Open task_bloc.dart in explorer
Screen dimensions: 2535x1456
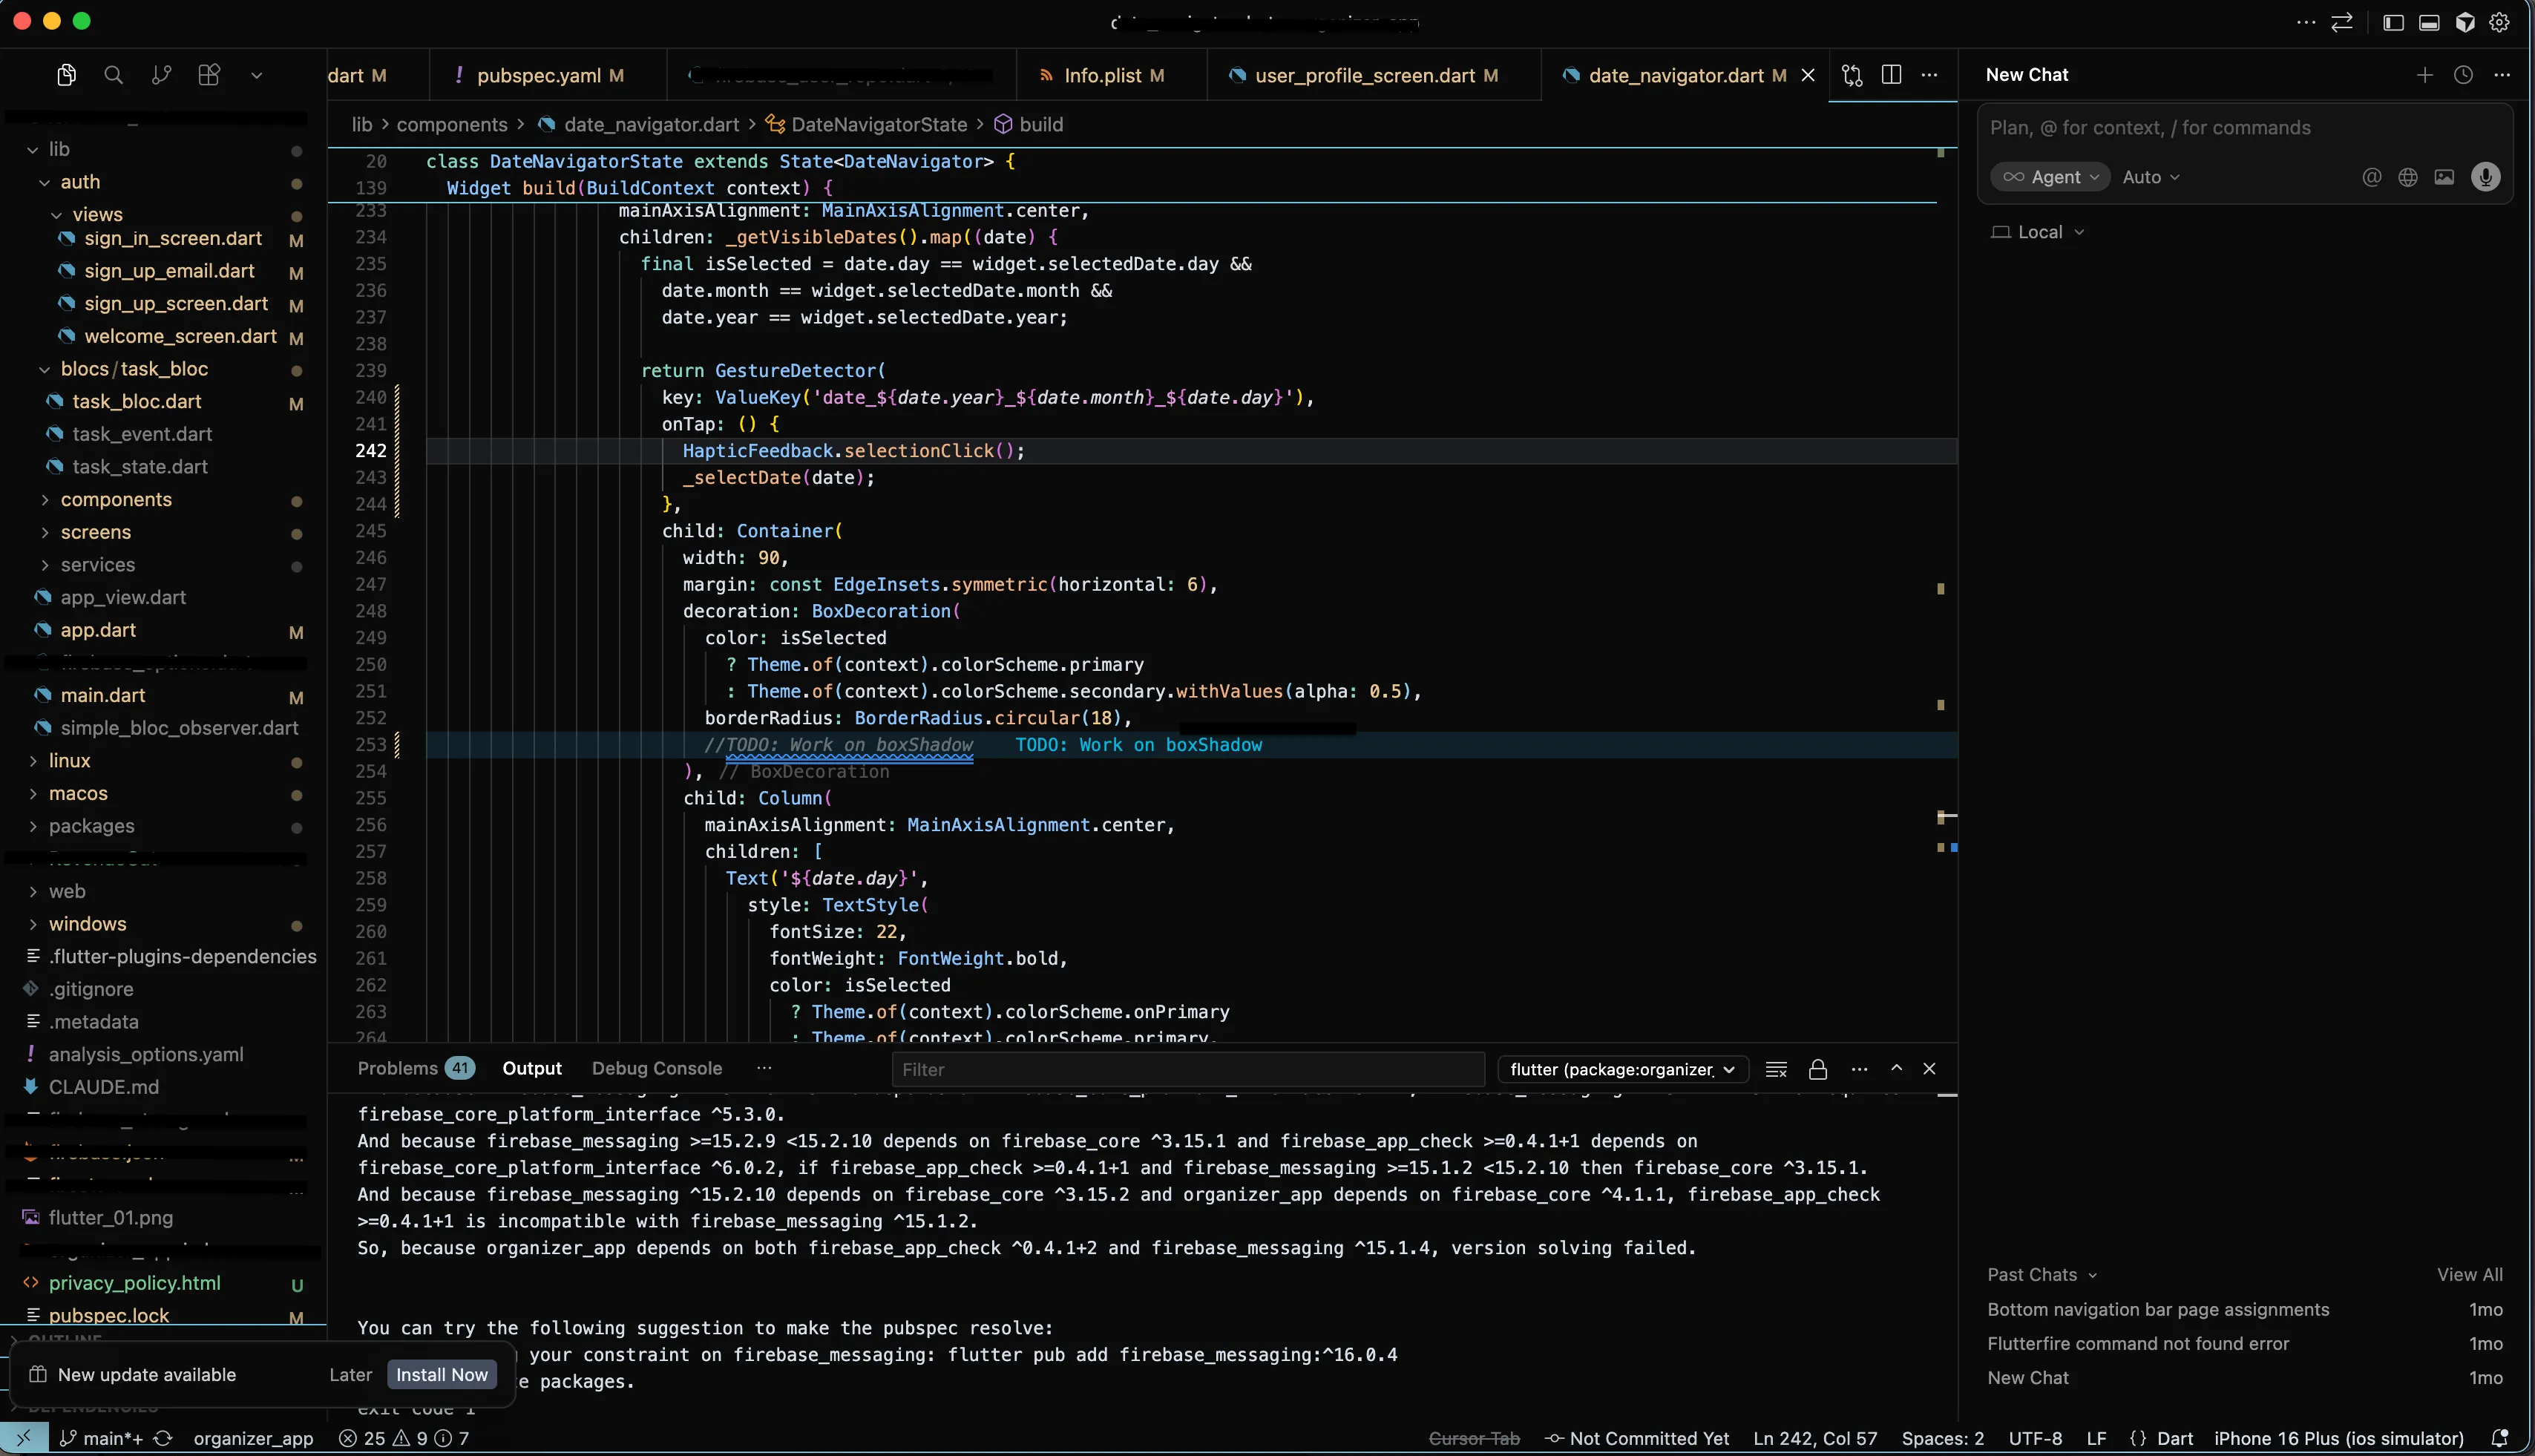tap(136, 401)
